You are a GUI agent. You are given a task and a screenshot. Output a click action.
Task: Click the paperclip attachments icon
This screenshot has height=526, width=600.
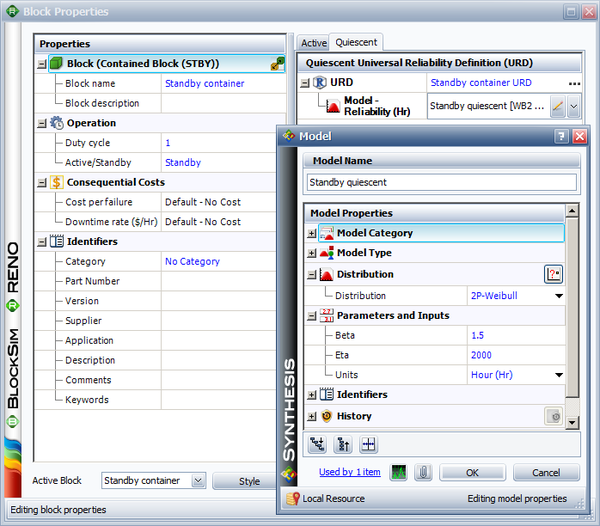423,472
